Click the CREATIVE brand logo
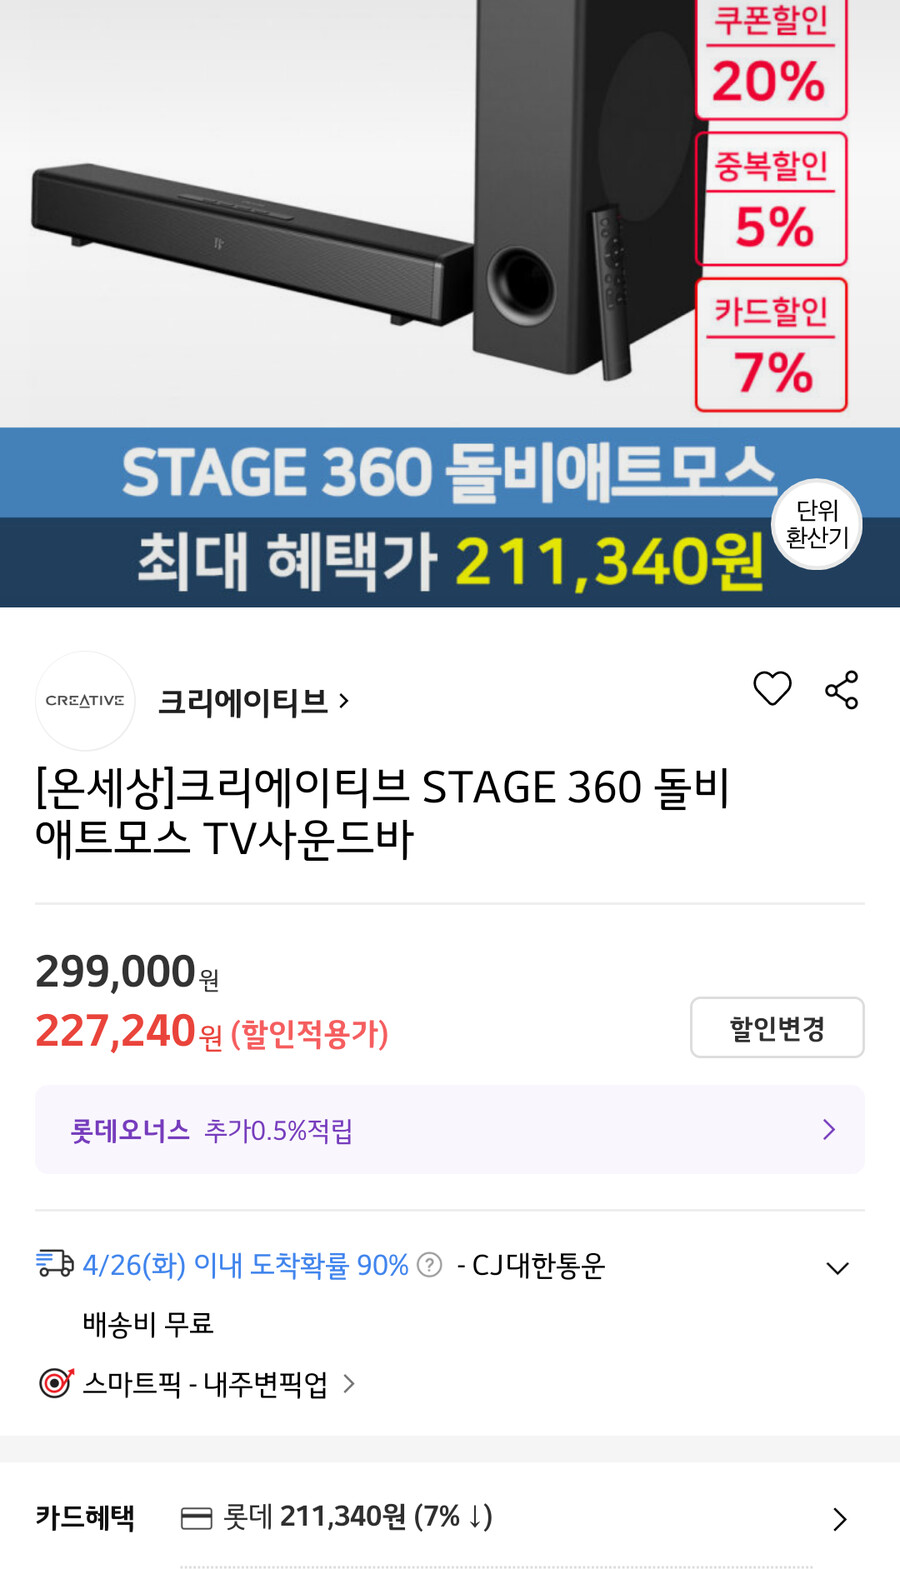Image resolution: width=900 pixels, height=1569 pixels. coord(85,700)
